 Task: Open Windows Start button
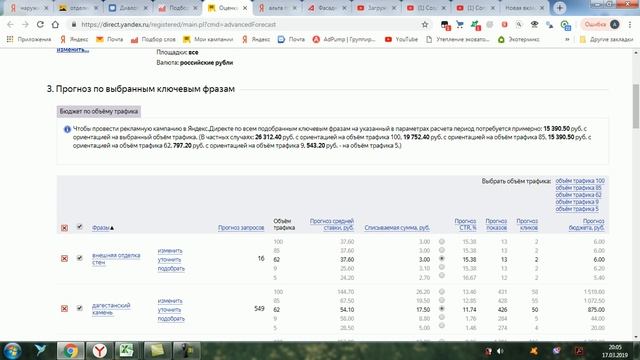pyautogui.click(x=12, y=351)
